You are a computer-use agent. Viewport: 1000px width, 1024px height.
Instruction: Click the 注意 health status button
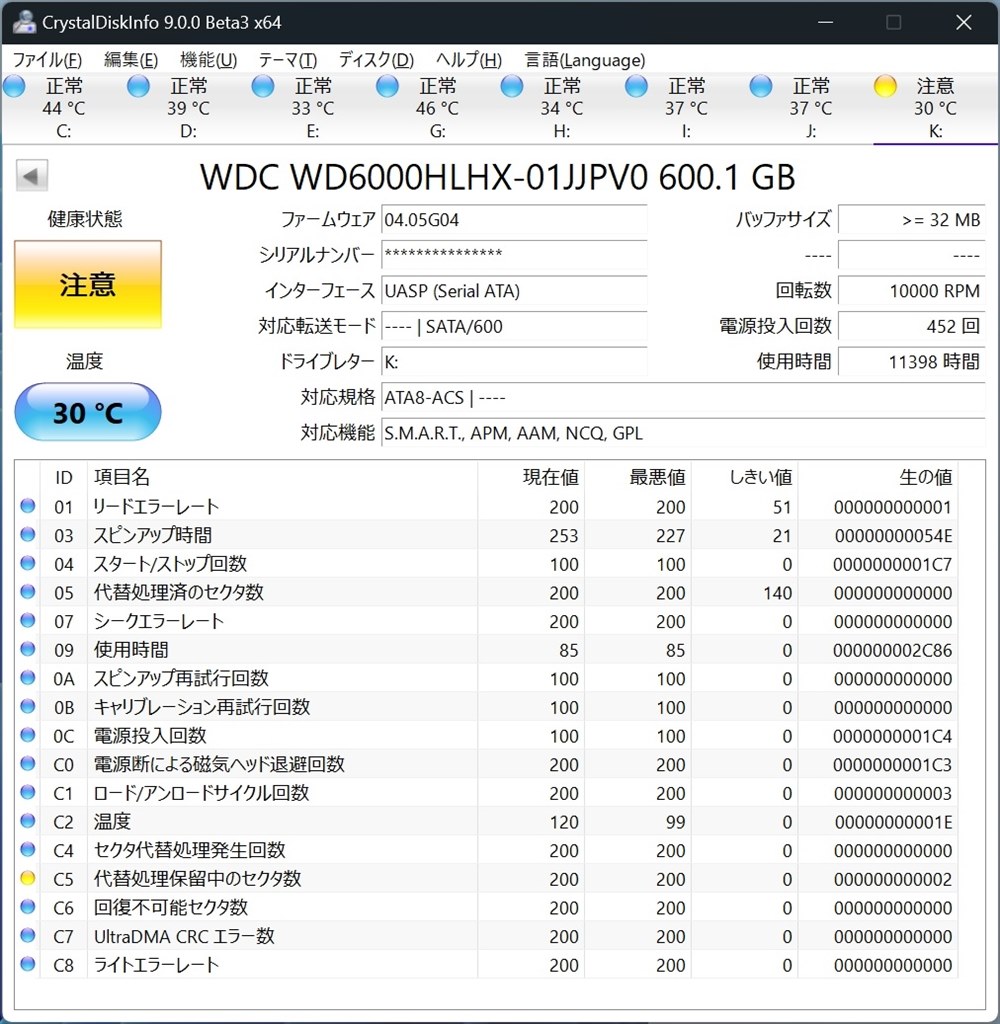pos(87,283)
